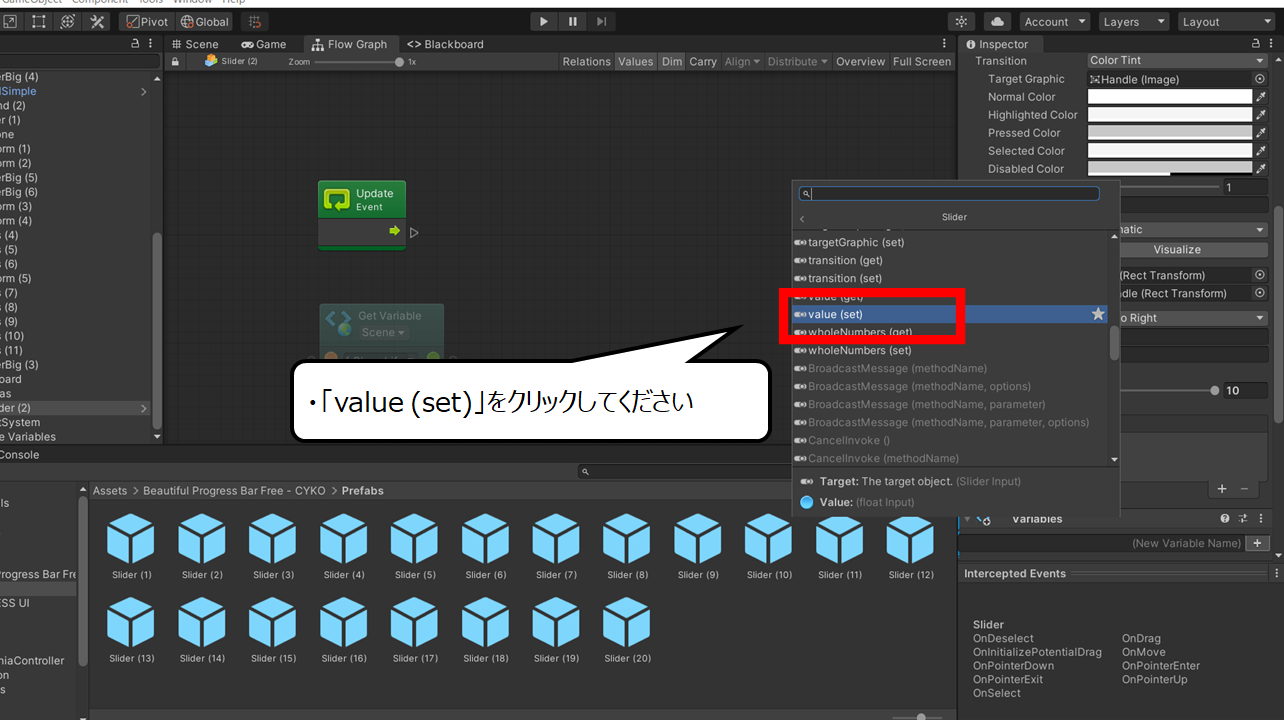Viewport: 1284px width, 720px height.
Task: Lock the Hierarchy panel
Action: (136, 44)
